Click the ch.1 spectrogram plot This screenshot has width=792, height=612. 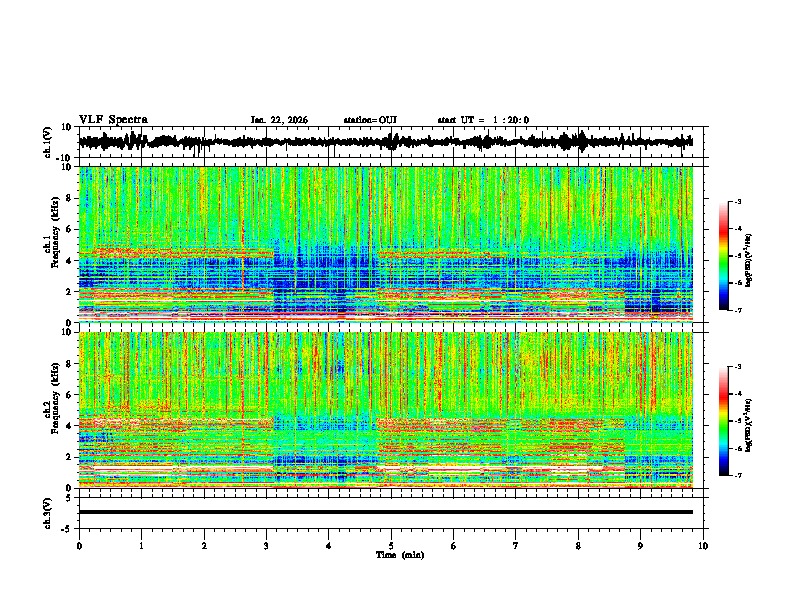click(x=386, y=244)
